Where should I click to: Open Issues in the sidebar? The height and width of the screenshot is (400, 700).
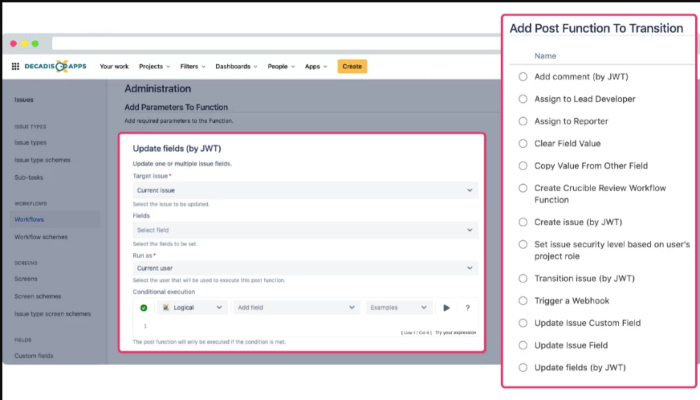[24, 100]
